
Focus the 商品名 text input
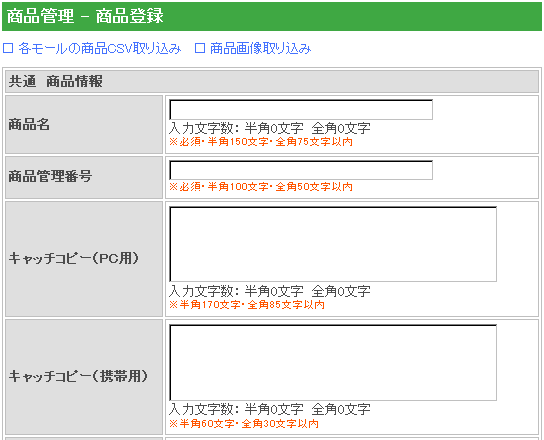point(301,110)
